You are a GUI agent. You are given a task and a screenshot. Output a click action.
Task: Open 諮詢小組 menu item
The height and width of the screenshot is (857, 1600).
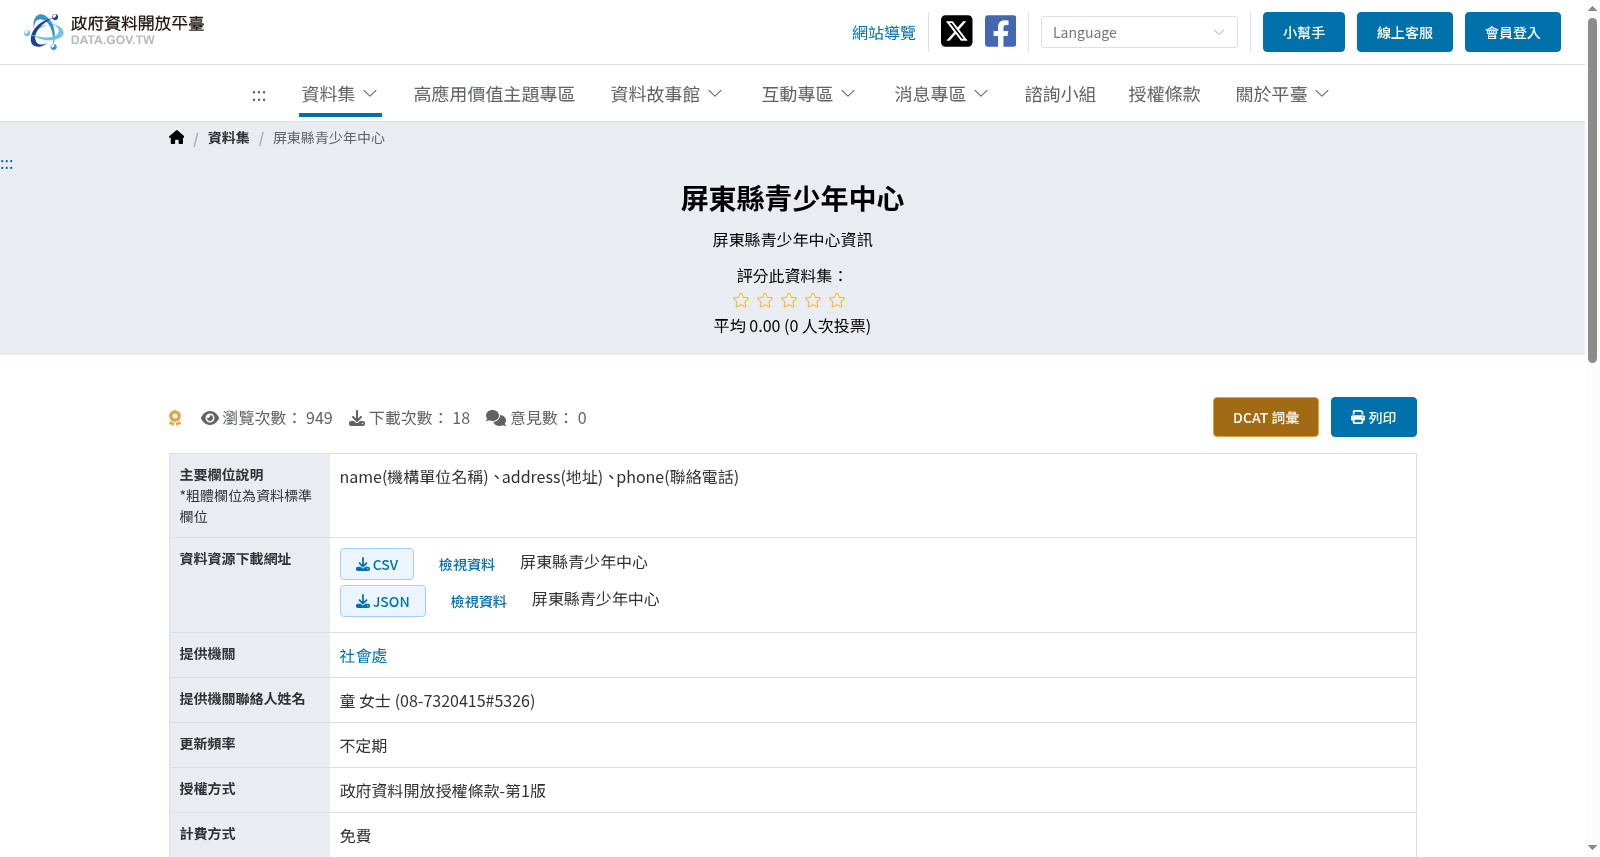[1060, 94]
